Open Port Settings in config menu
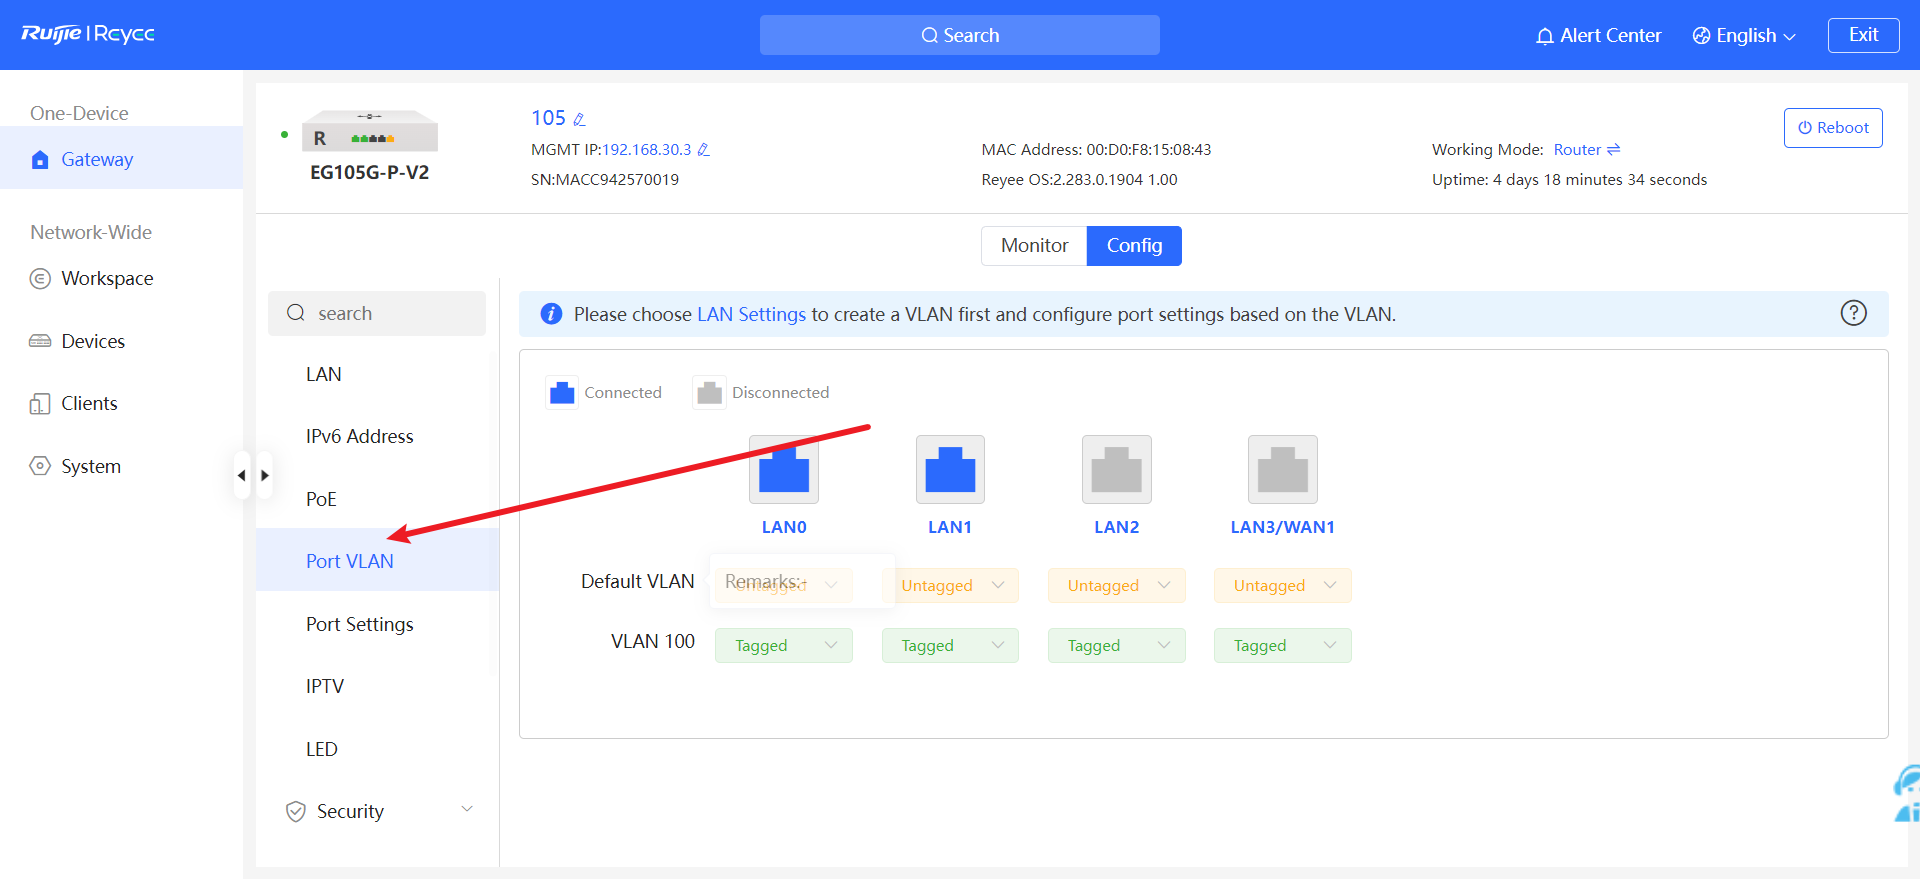Viewport: 1920px width, 879px height. tap(359, 624)
